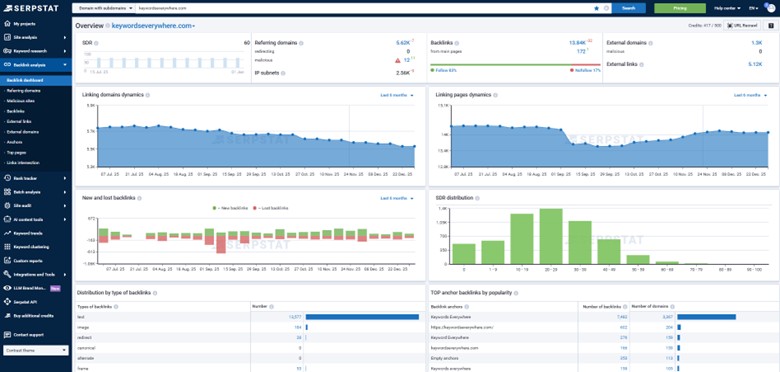780x372 pixels.
Task: Click the AI content tools icon
Action: click(x=7, y=219)
